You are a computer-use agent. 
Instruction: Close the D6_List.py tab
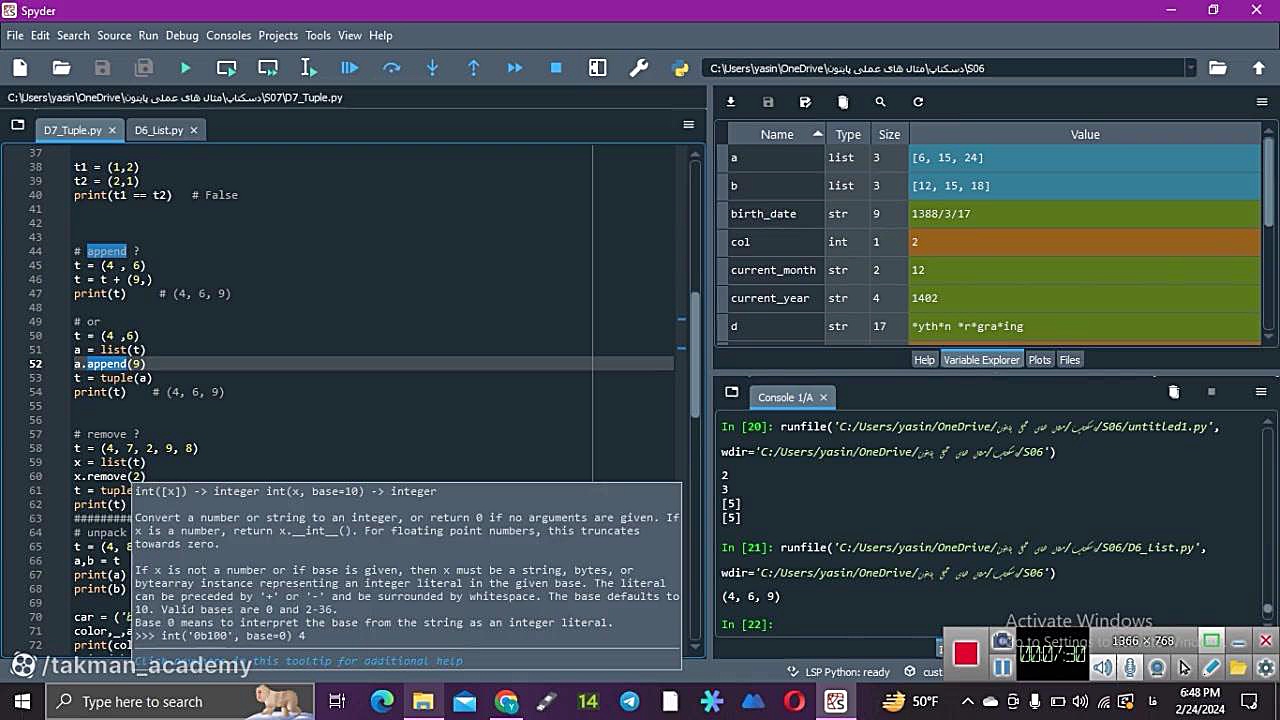(194, 130)
